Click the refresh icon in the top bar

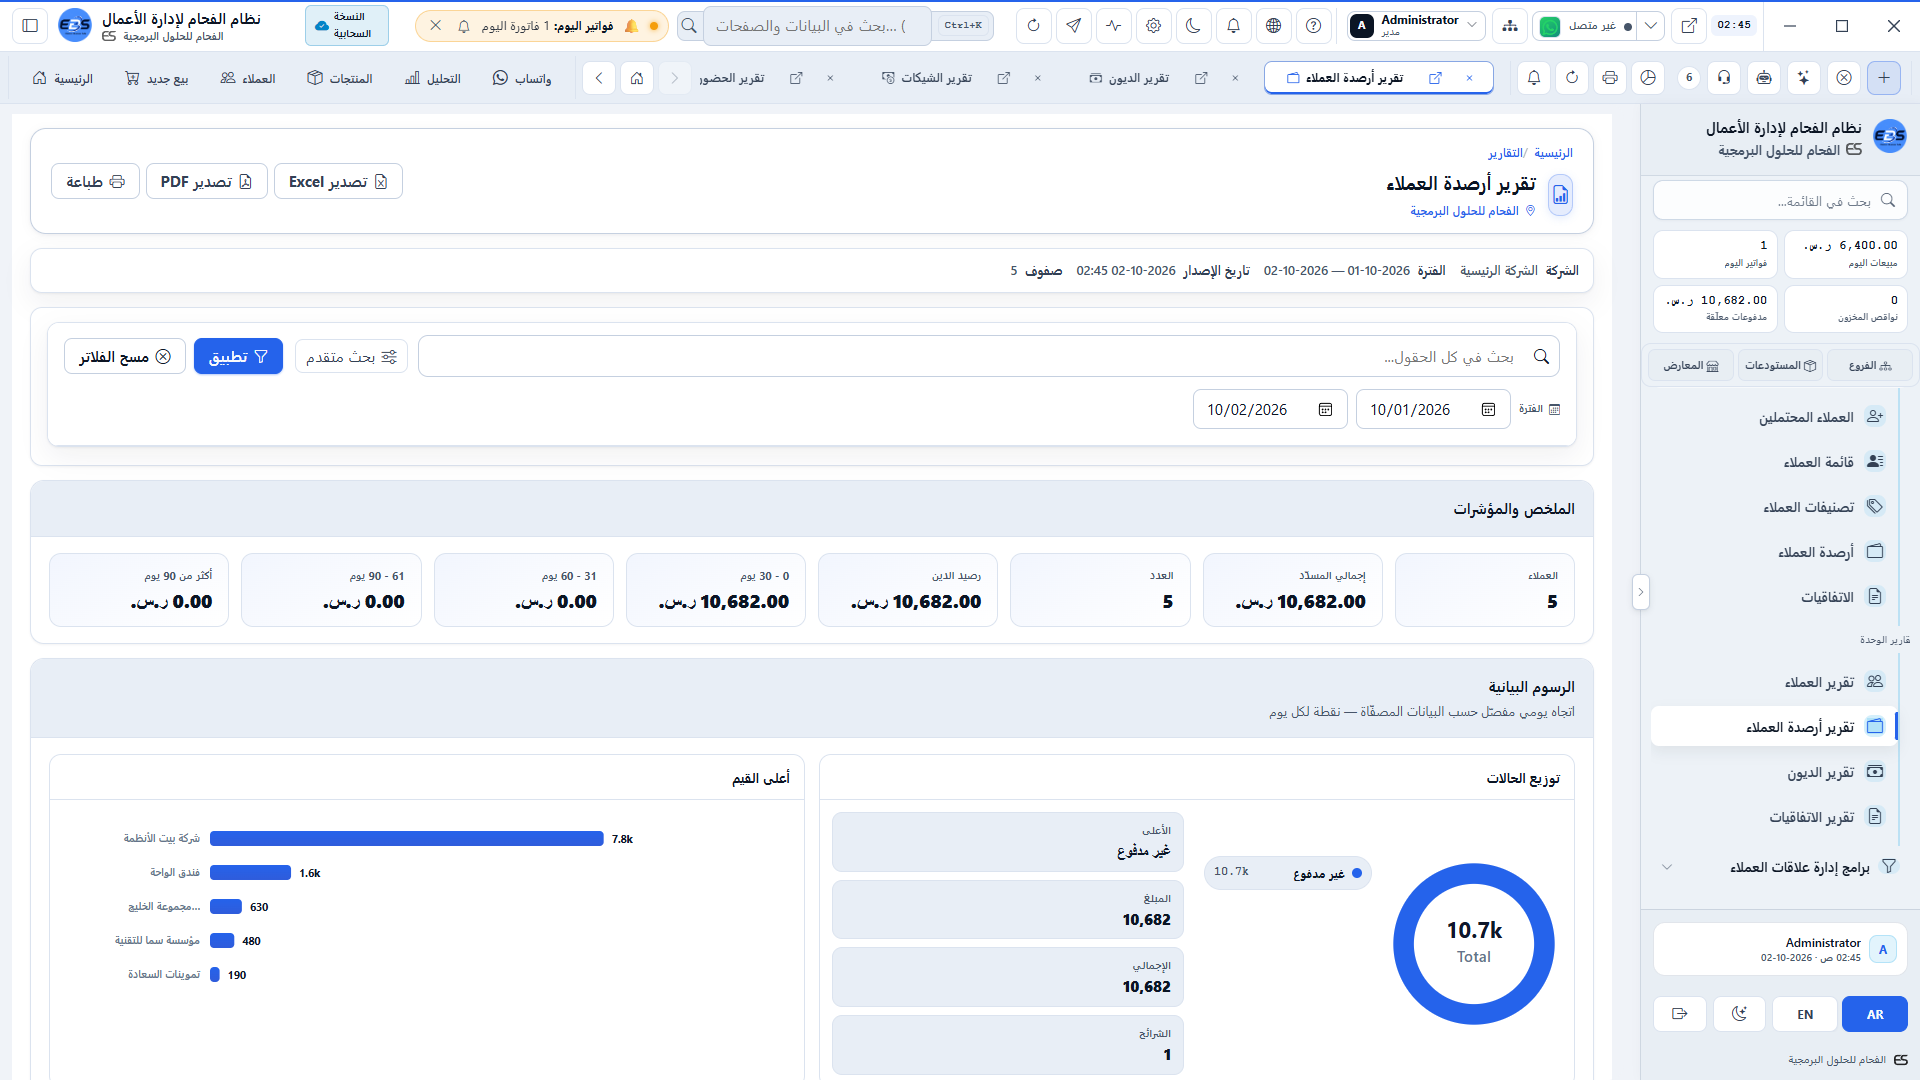click(1034, 26)
